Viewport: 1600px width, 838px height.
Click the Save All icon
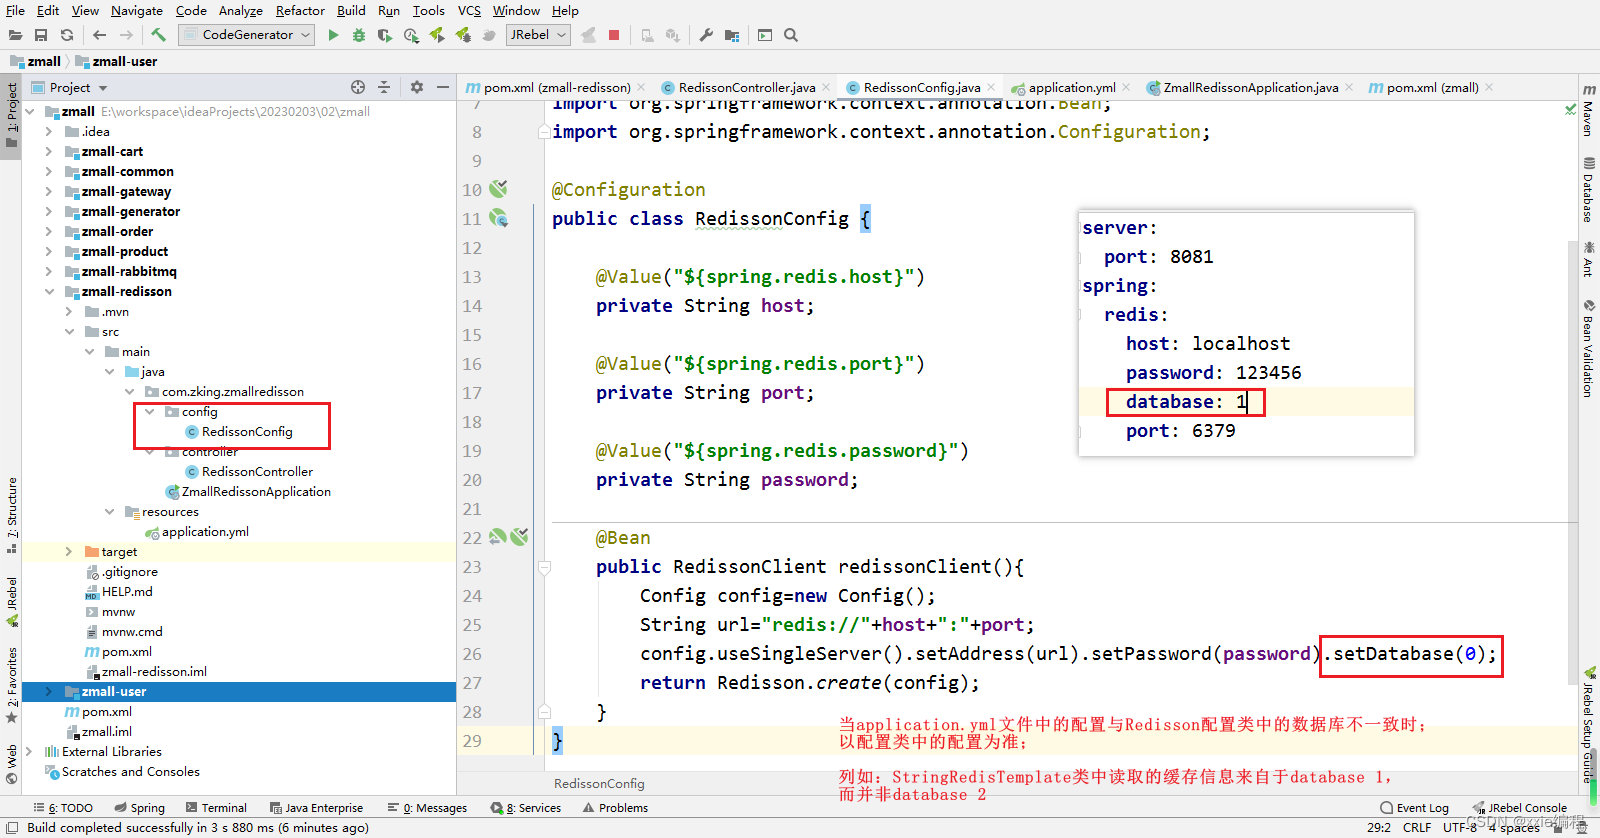(x=41, y=35)
